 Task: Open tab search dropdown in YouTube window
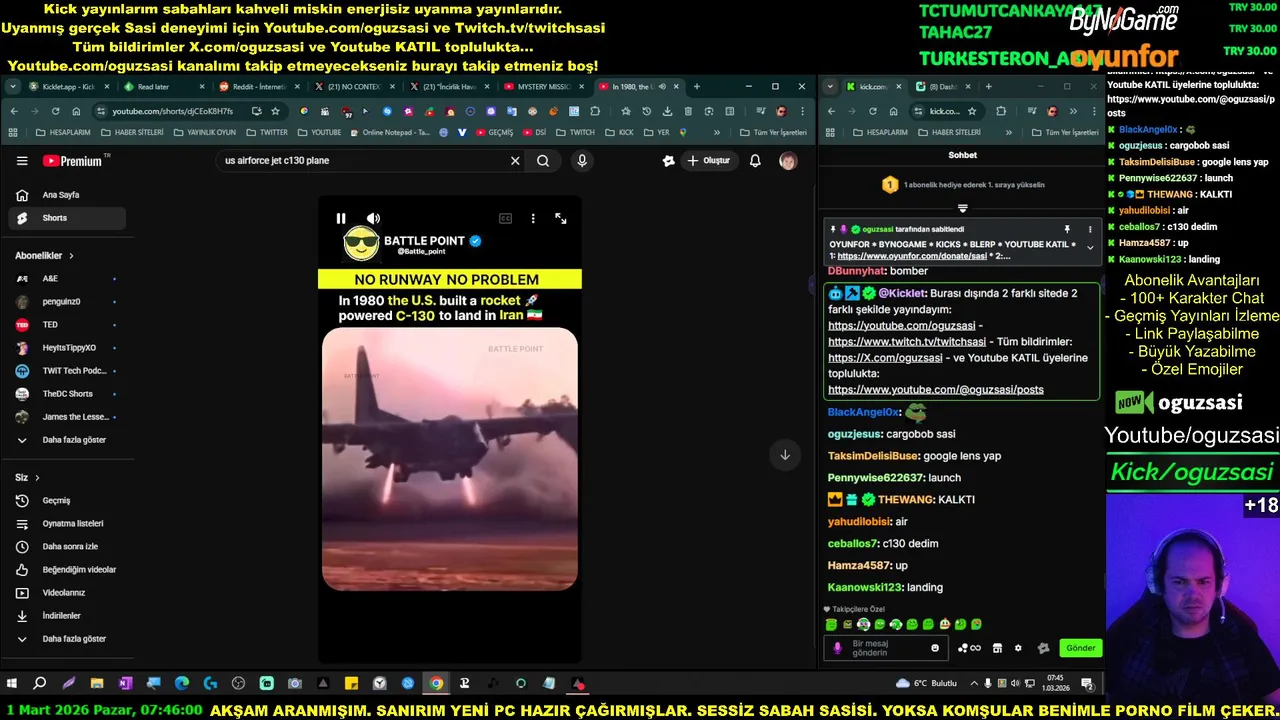[13, 87]
